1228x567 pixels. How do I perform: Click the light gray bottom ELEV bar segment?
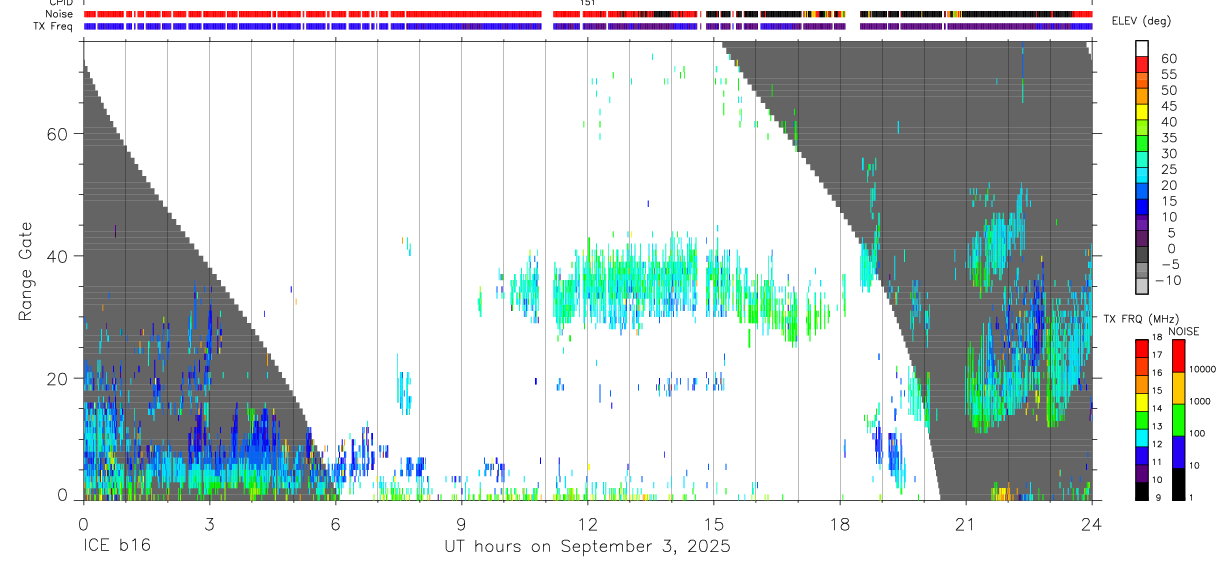(x=1142, y=286)
